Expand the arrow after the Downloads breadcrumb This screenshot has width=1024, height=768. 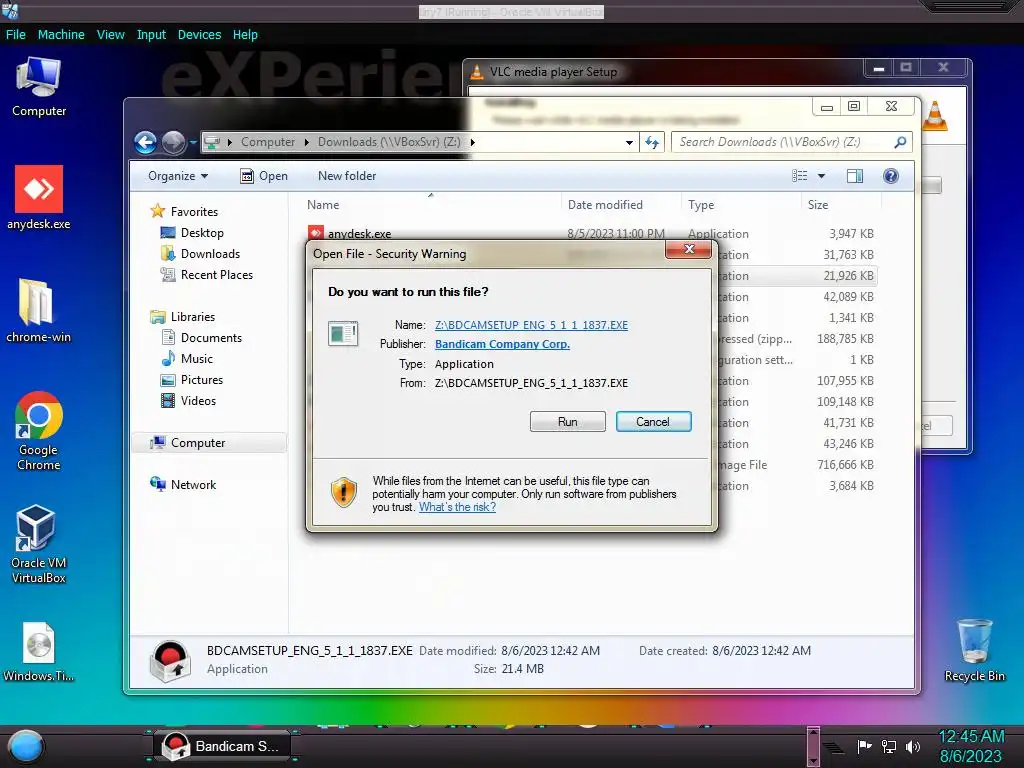473,142
